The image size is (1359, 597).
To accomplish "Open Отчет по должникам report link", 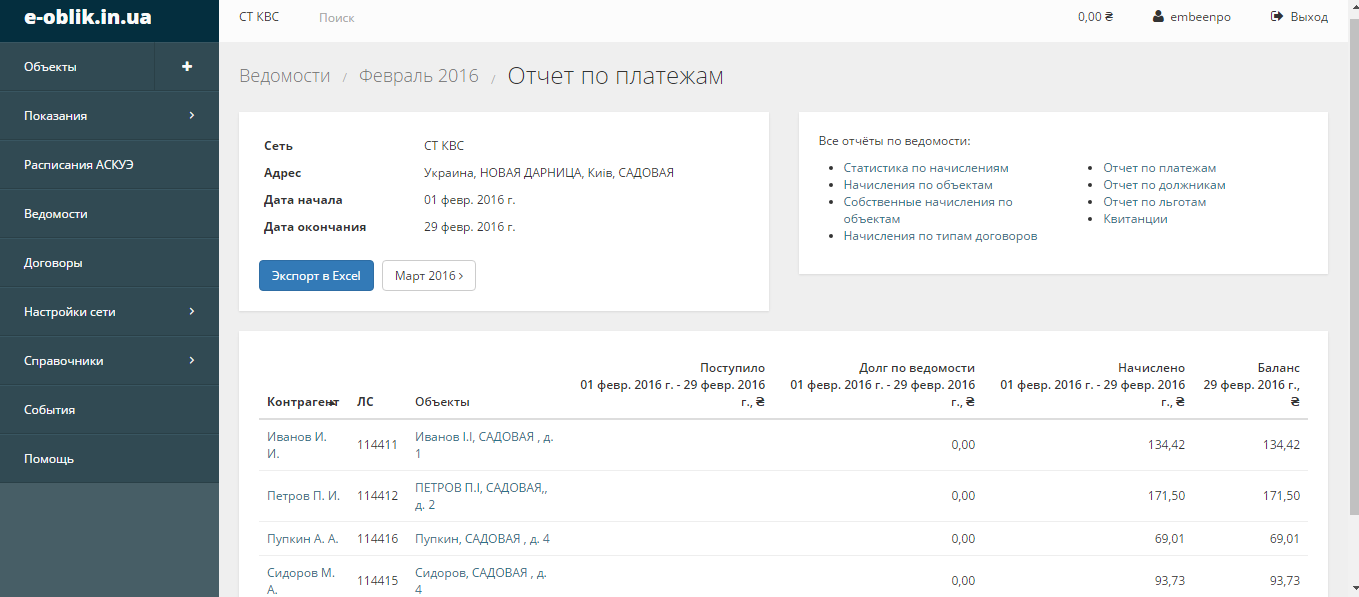I will pyautogui.click(x=1164, y=185).
